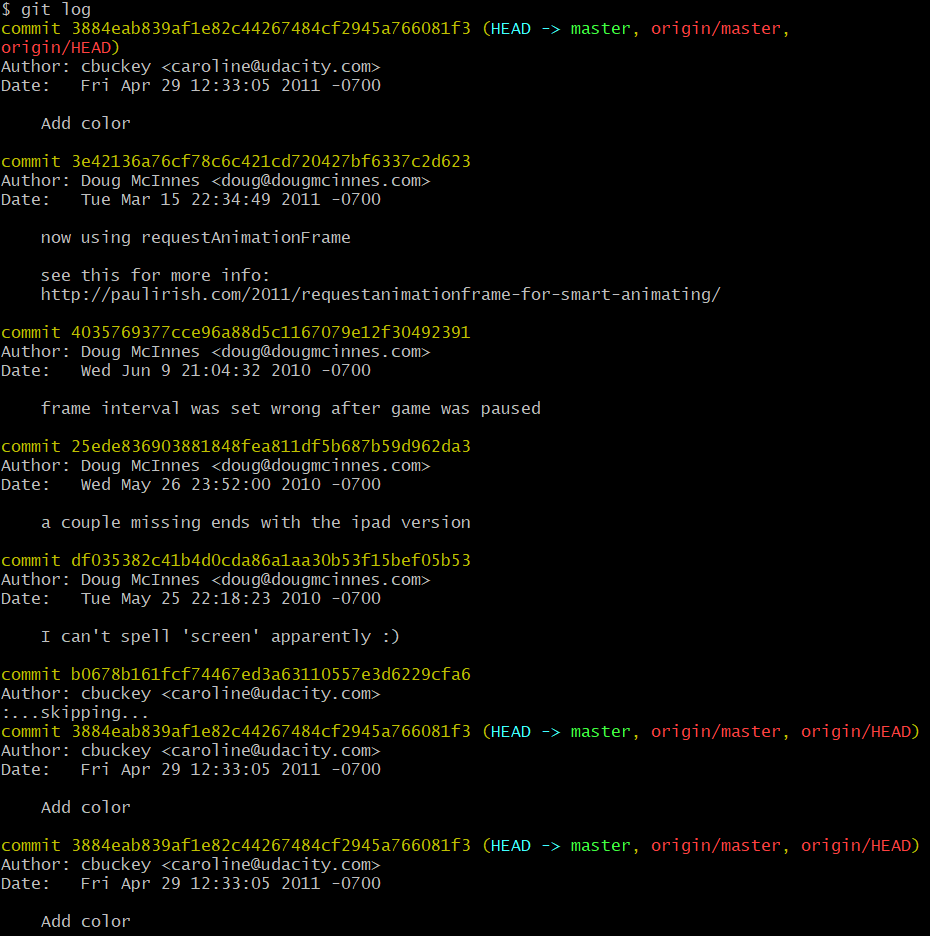The height and width of the screenshot is (936, 930).
Task: Select commit hash 25ede836903881848fea811df5b687b59d962da3
Action: pyautogui.click(x=271, y=447)
